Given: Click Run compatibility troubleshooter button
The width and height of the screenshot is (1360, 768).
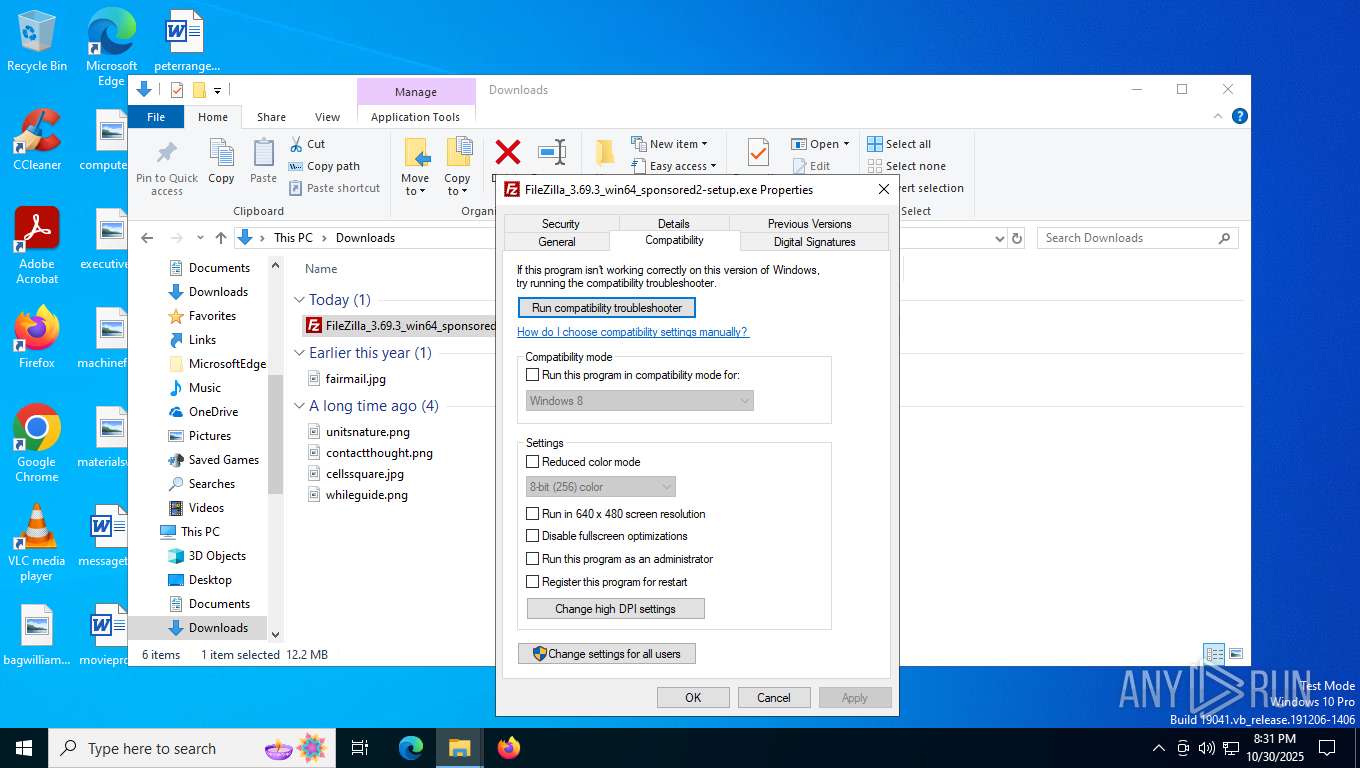Looking at the screenshot, I should [607, 308].
